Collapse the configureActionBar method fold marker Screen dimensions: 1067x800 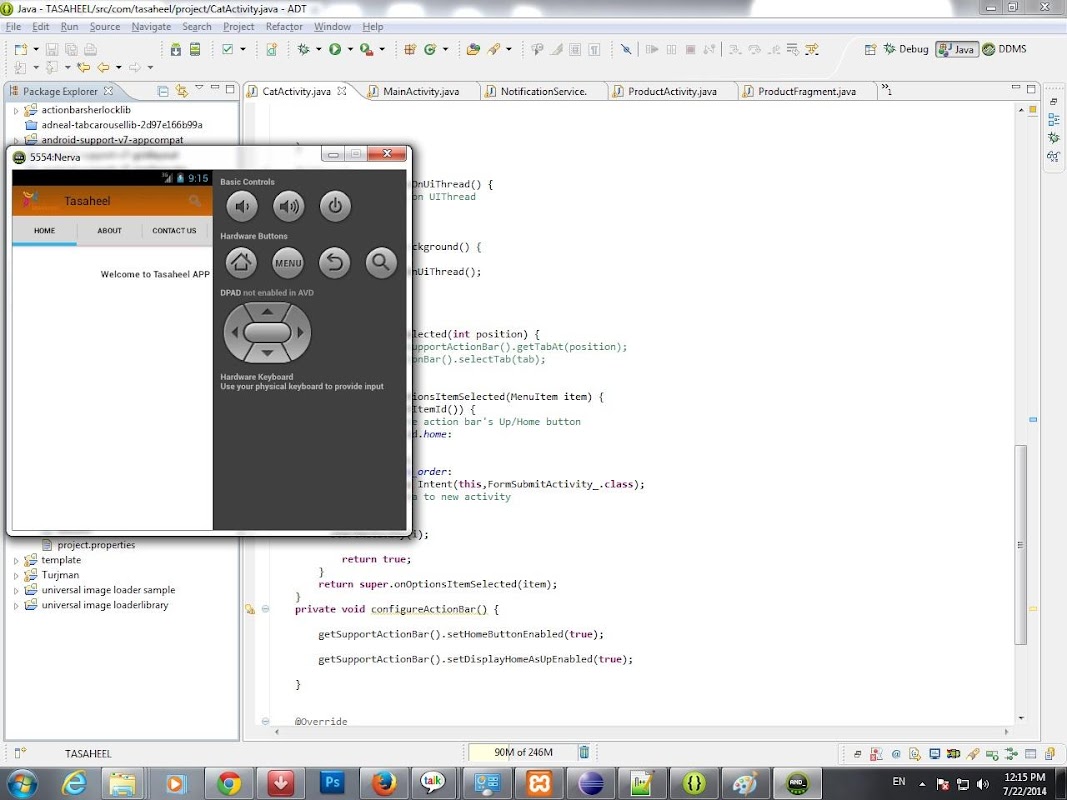[x=265, y=609]
